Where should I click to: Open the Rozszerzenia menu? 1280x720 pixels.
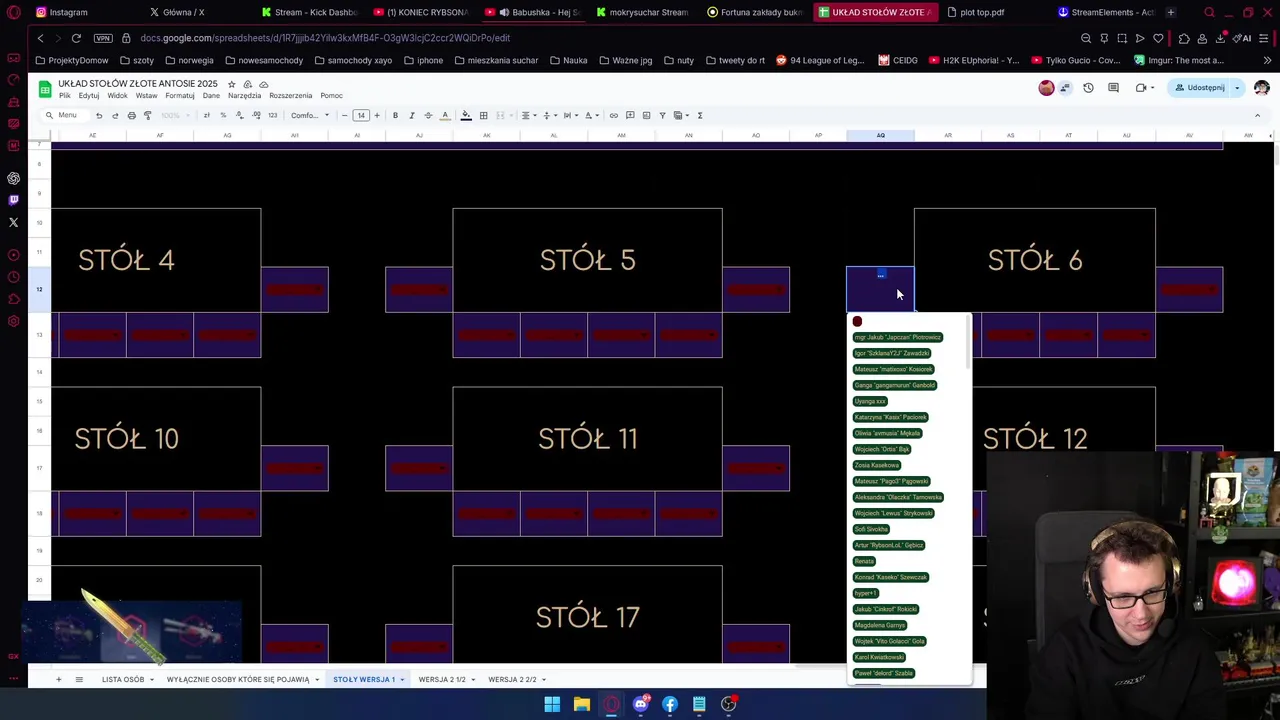point(290,96)
